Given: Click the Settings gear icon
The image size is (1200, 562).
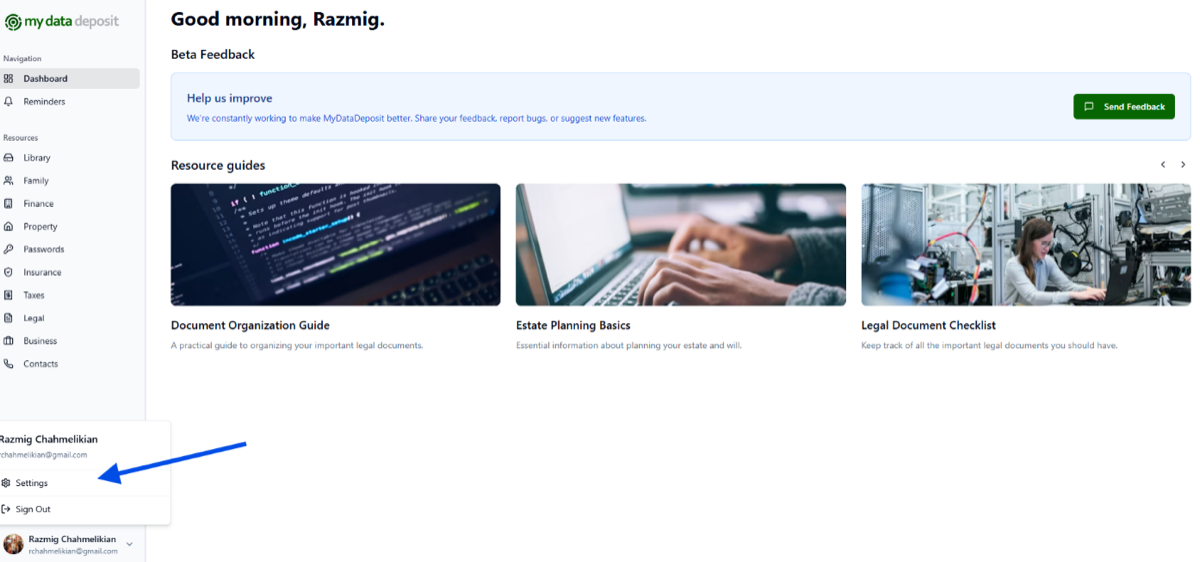Looking at the screenshot, I should (x=6, y=483).
